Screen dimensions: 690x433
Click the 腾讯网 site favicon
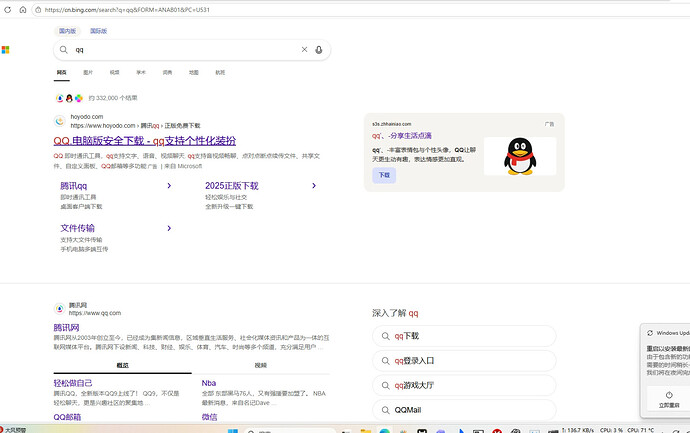(x=59, y=309)
